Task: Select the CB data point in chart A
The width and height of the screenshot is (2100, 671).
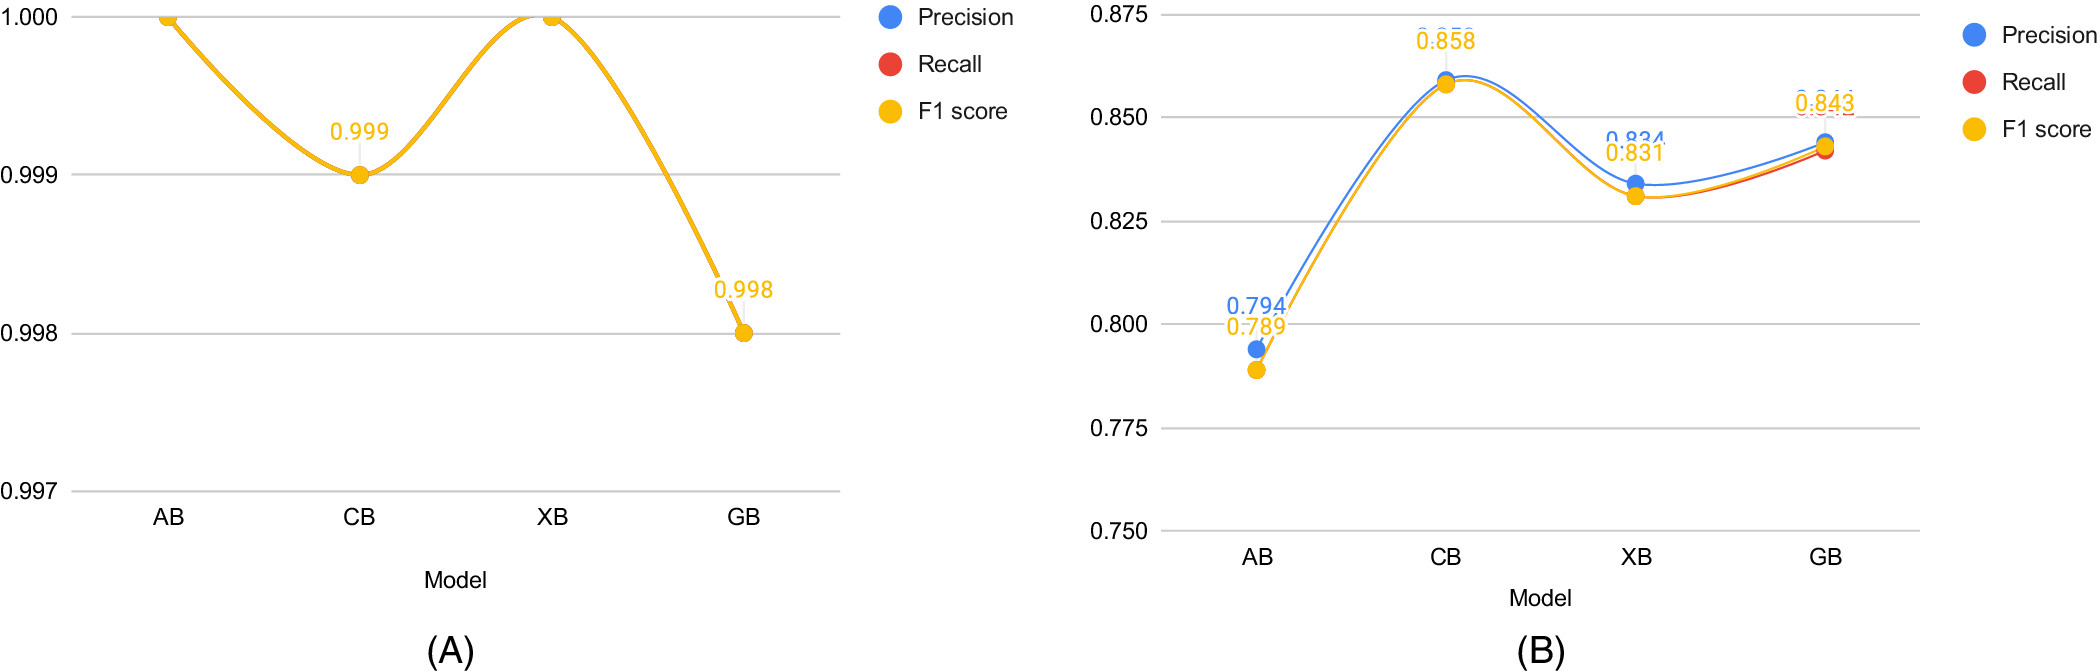Action: [x=359, y=175]
